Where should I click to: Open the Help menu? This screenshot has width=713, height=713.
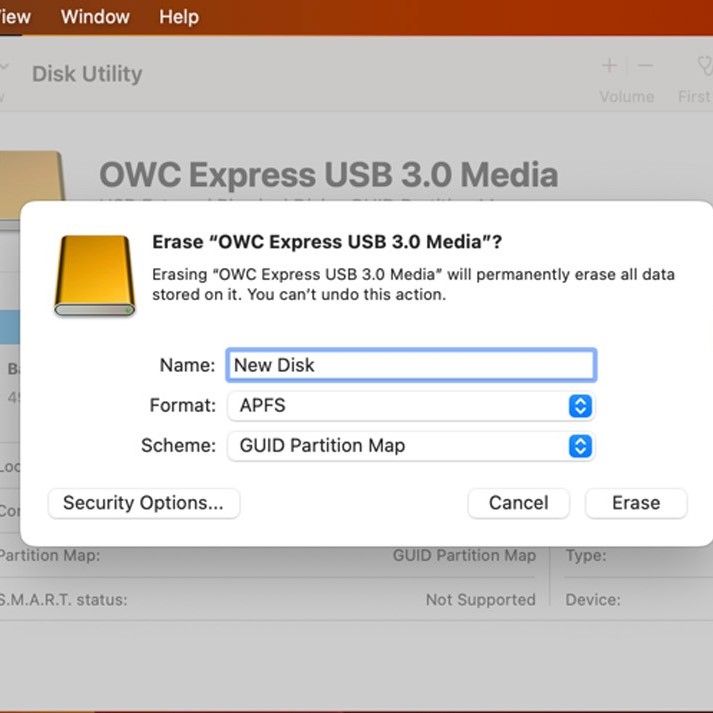[179, 17]
